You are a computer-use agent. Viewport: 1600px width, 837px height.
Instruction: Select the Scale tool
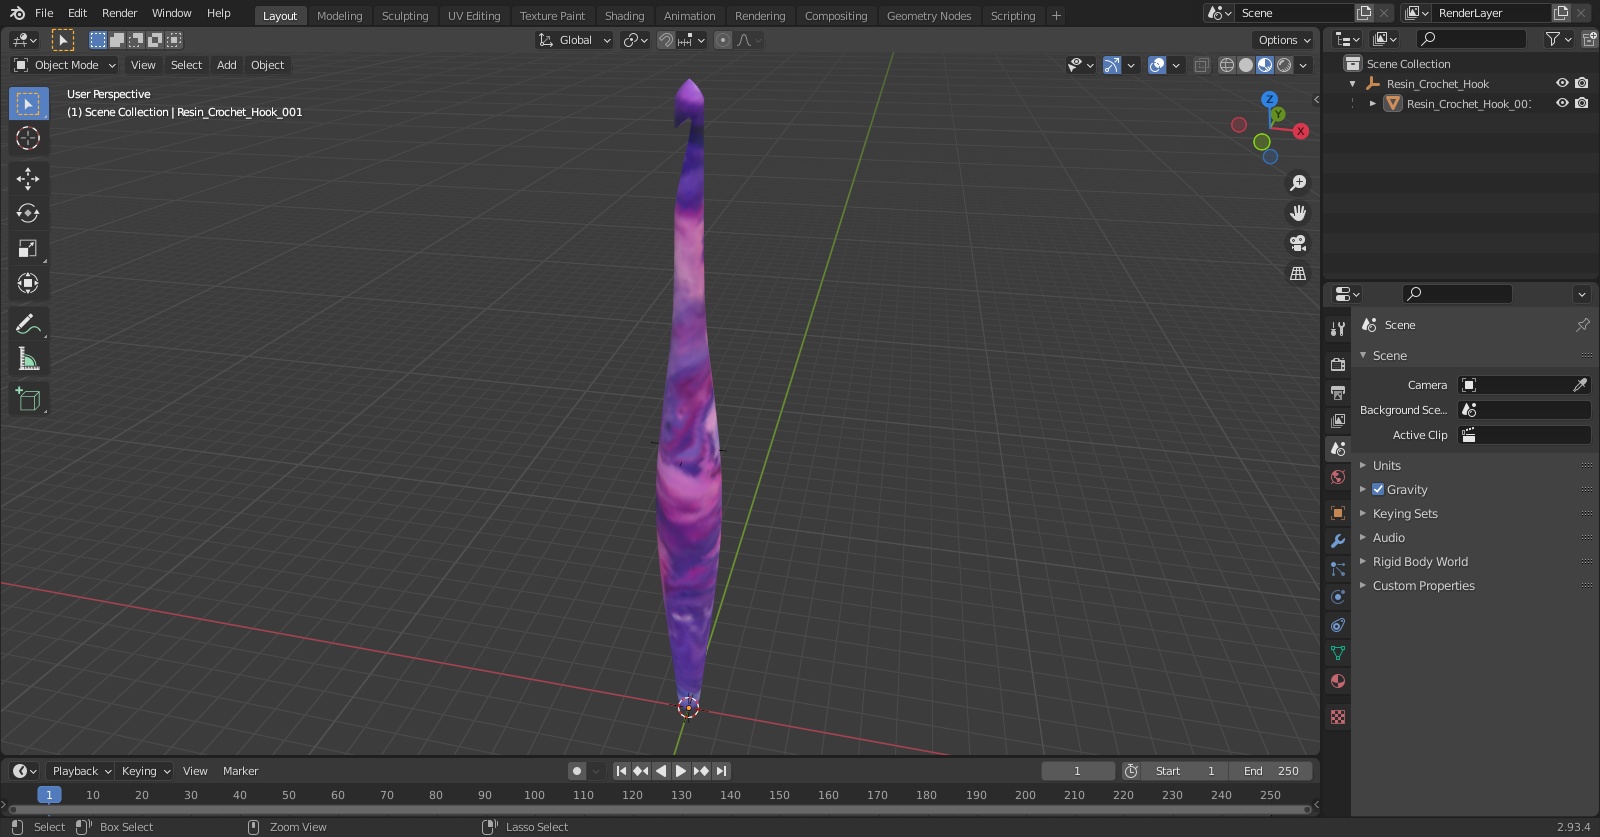pos(28,248)
